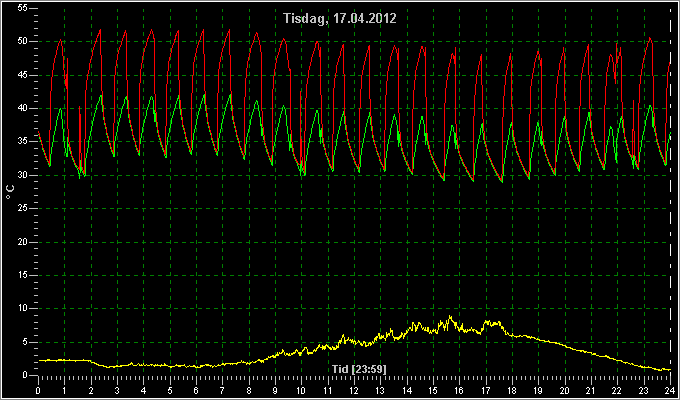Click the 15 hour mark on x-axis
Image resolution: width=680 pixels, height=400 pixels.
[433, 390]
